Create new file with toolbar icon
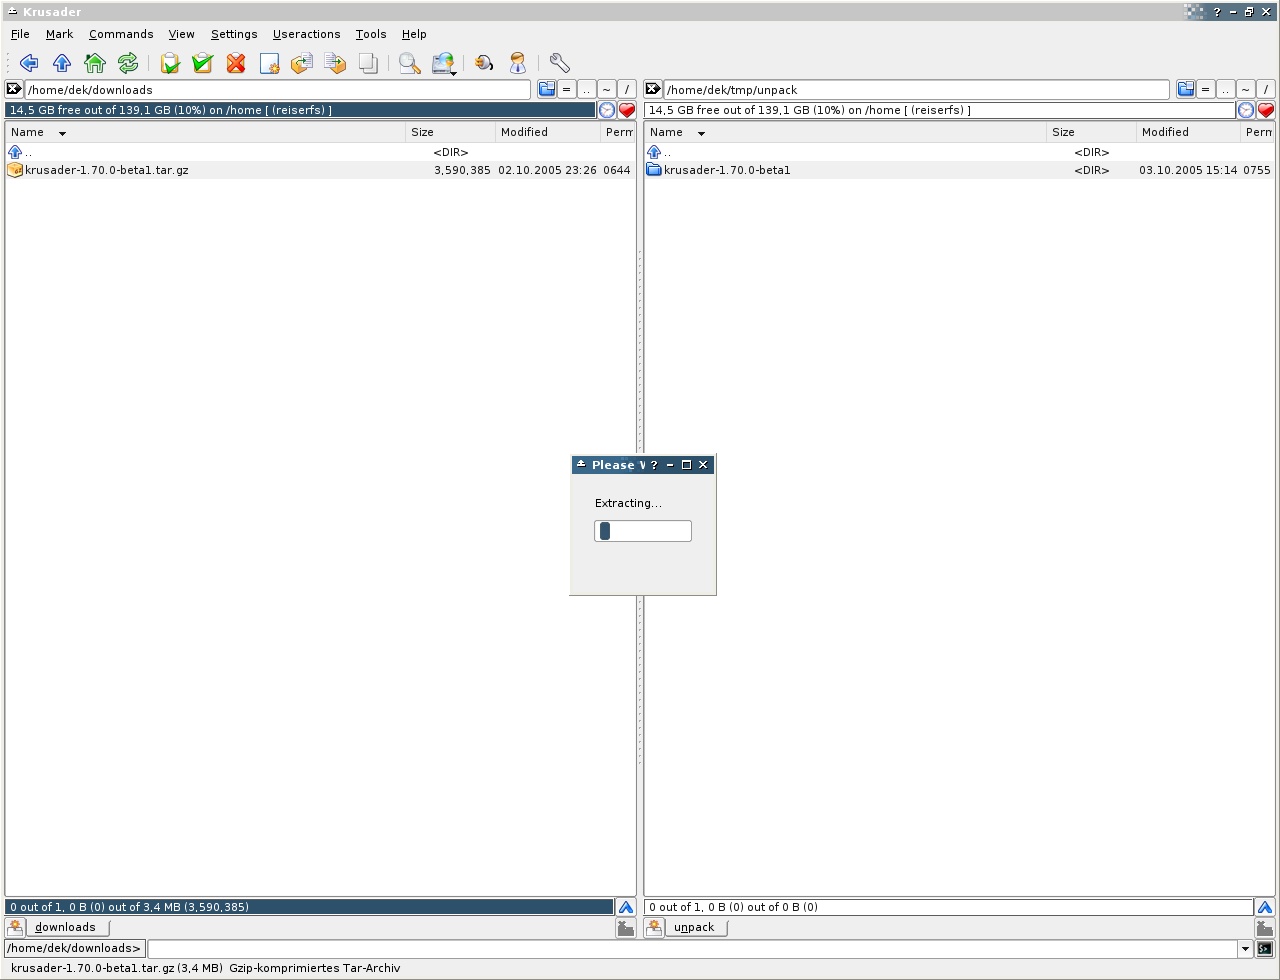Screen dimensions: 1280x980 tap(269, 63)
